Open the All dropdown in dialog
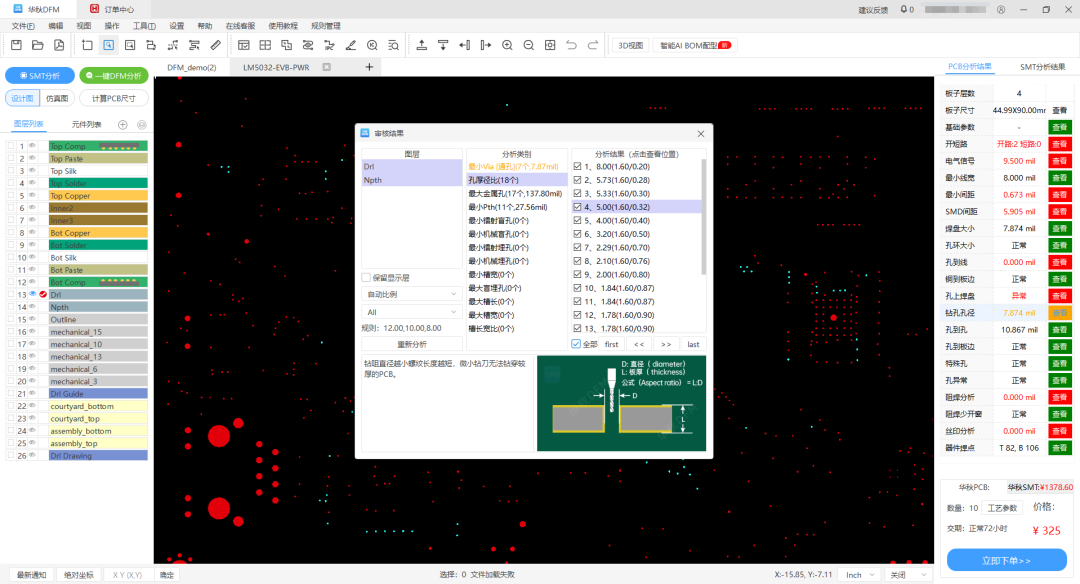Screen dimensions: 1080x584 [x=411, y=312]
